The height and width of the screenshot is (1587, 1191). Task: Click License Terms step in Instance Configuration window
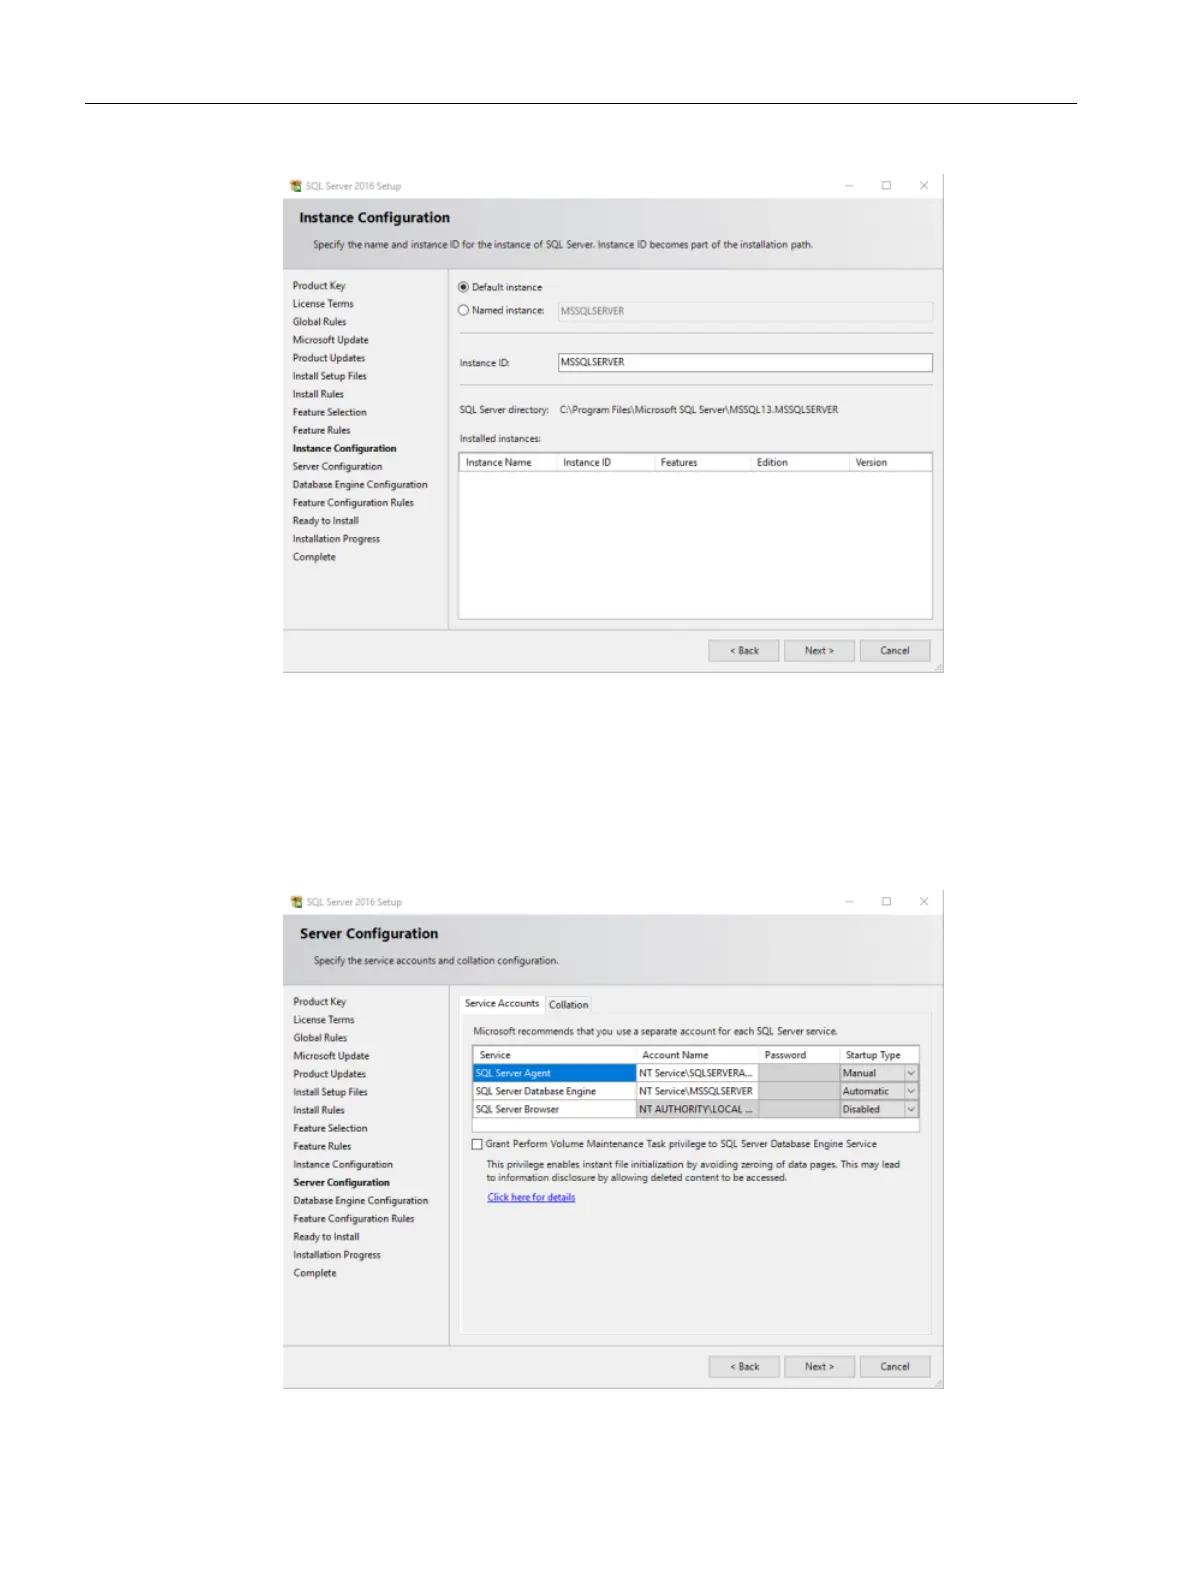click(x=323, y=304)
